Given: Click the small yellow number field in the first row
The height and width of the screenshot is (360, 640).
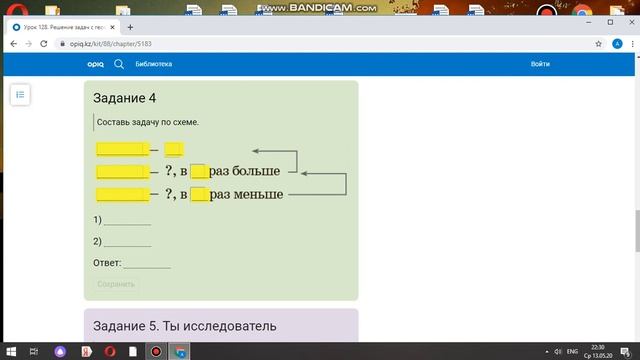Looking at the screenshot, I should click(174, 149).
